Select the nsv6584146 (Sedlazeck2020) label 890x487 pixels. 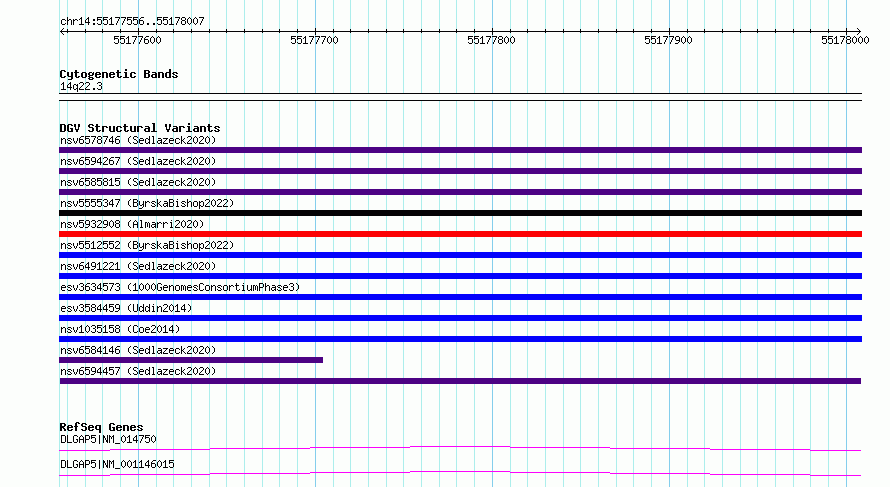(x=138, y=350)
